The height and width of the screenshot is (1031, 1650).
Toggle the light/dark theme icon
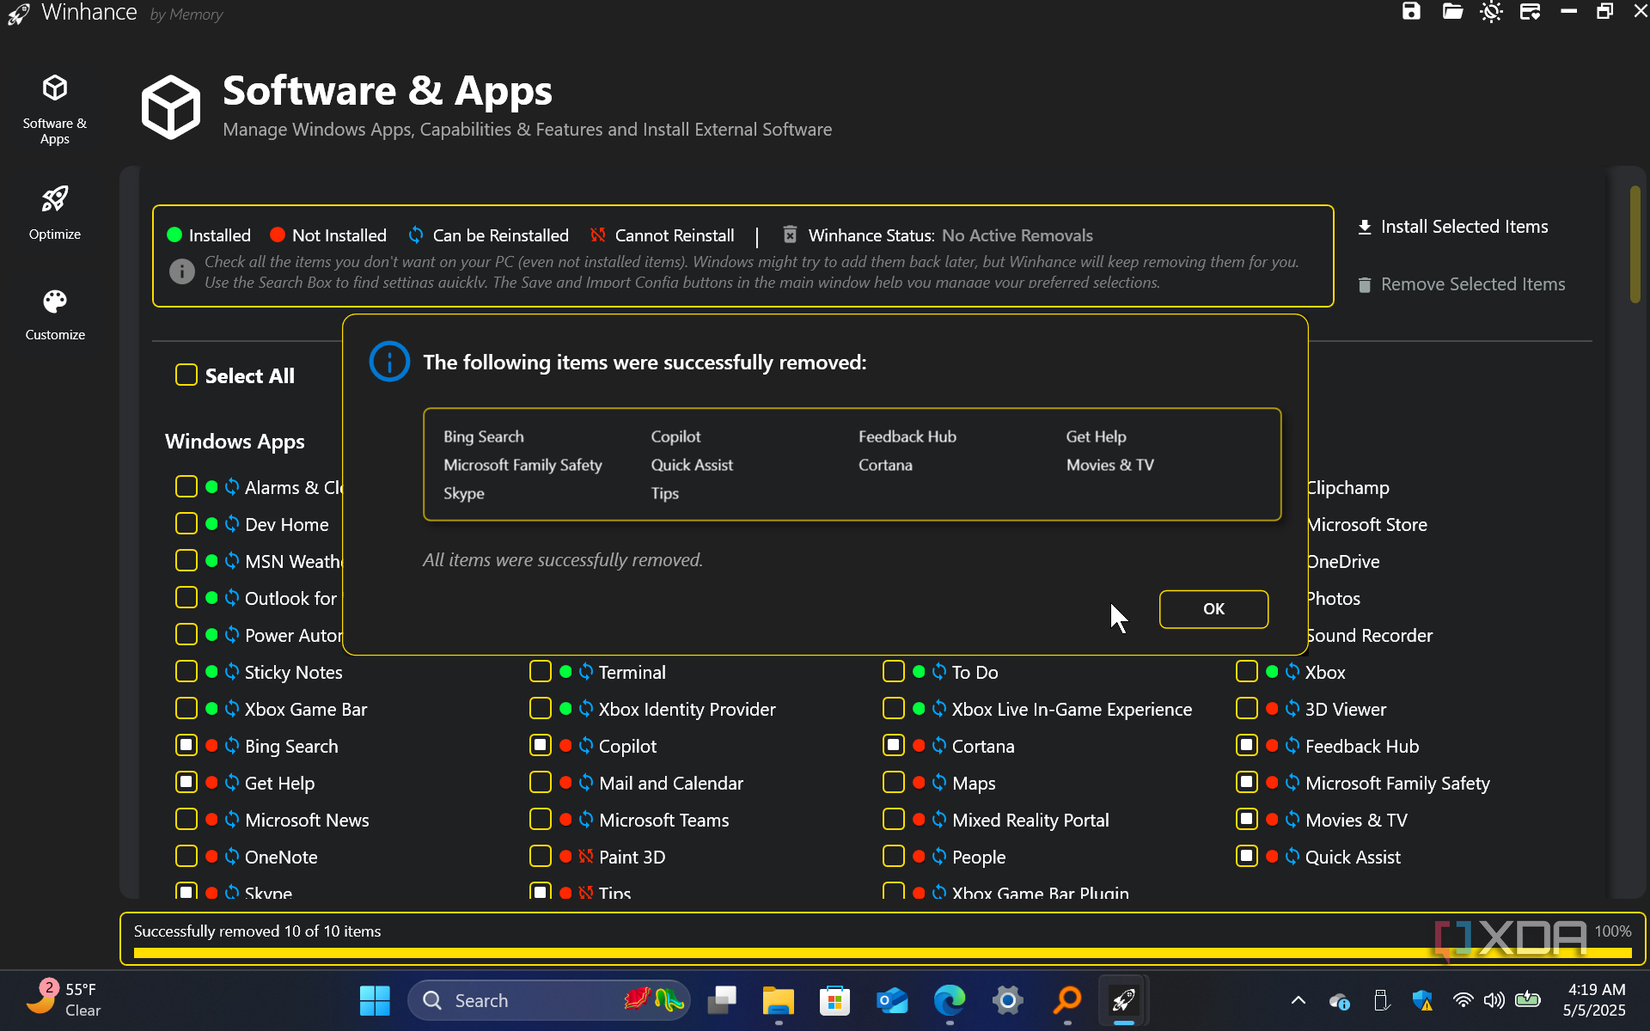(1491, 12)
